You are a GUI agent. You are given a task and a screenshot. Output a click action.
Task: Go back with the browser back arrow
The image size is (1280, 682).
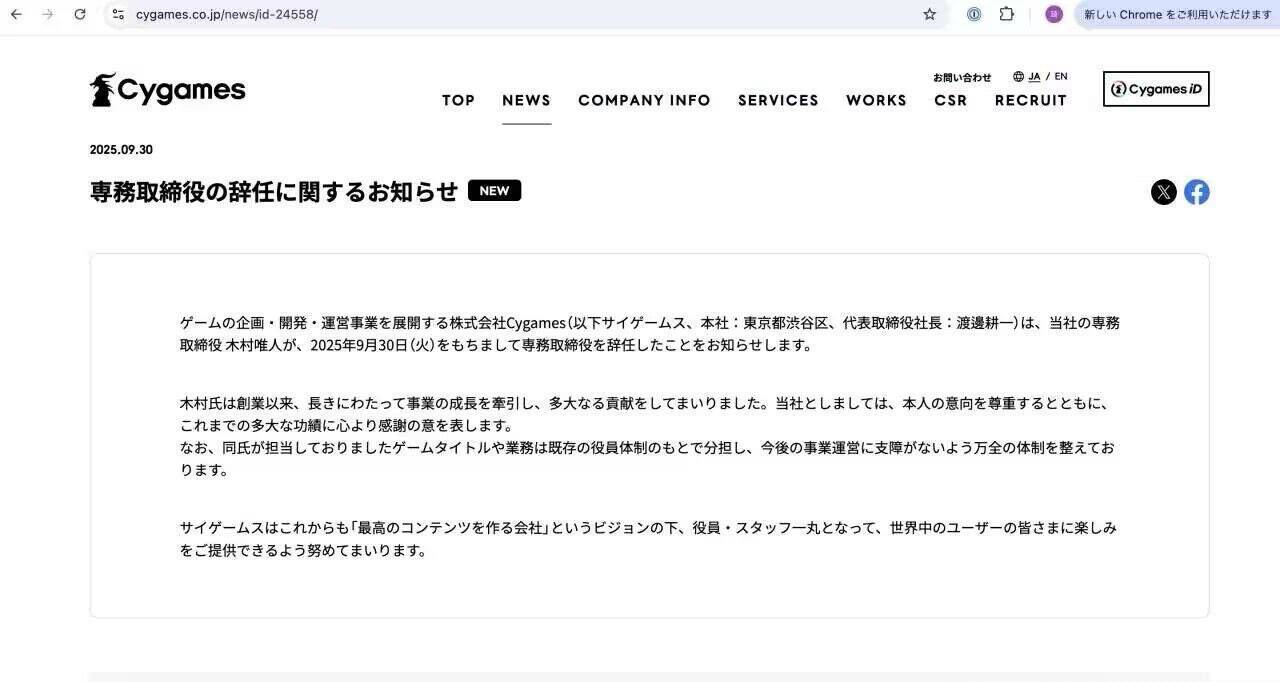pos(16,14)
